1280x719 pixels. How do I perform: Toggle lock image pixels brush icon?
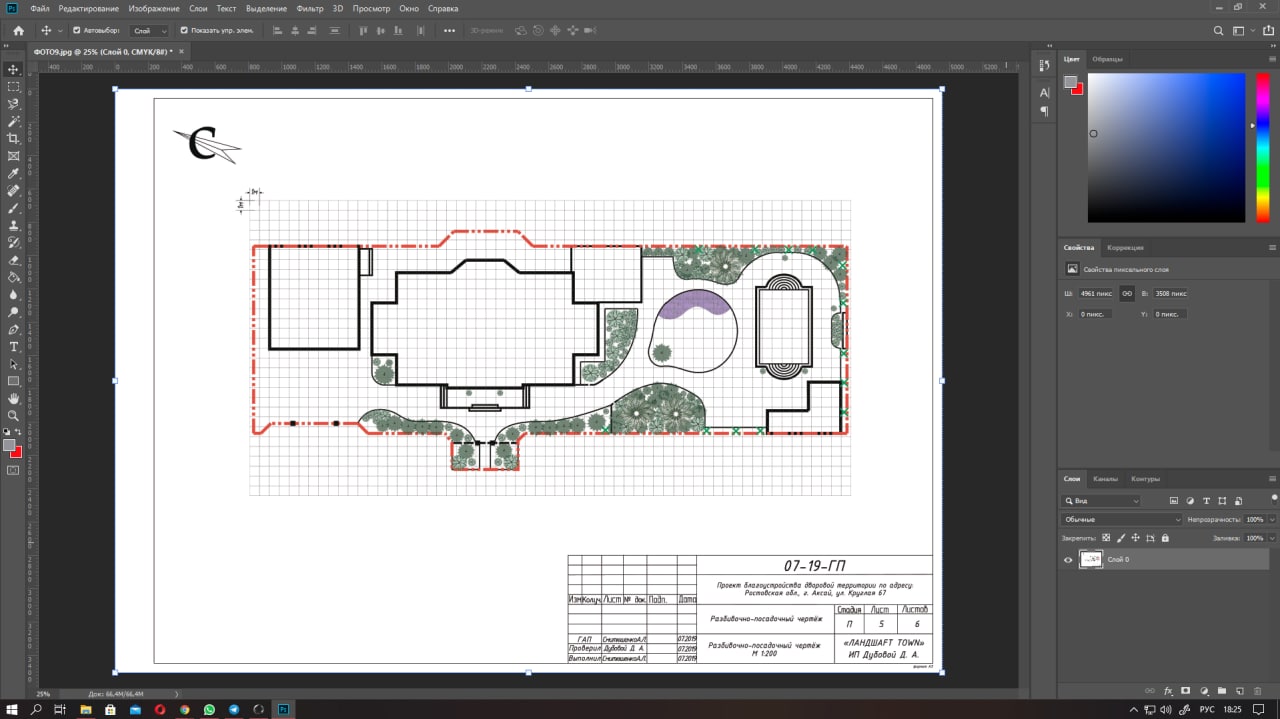pyautogui.click(x=1120, y=538)
